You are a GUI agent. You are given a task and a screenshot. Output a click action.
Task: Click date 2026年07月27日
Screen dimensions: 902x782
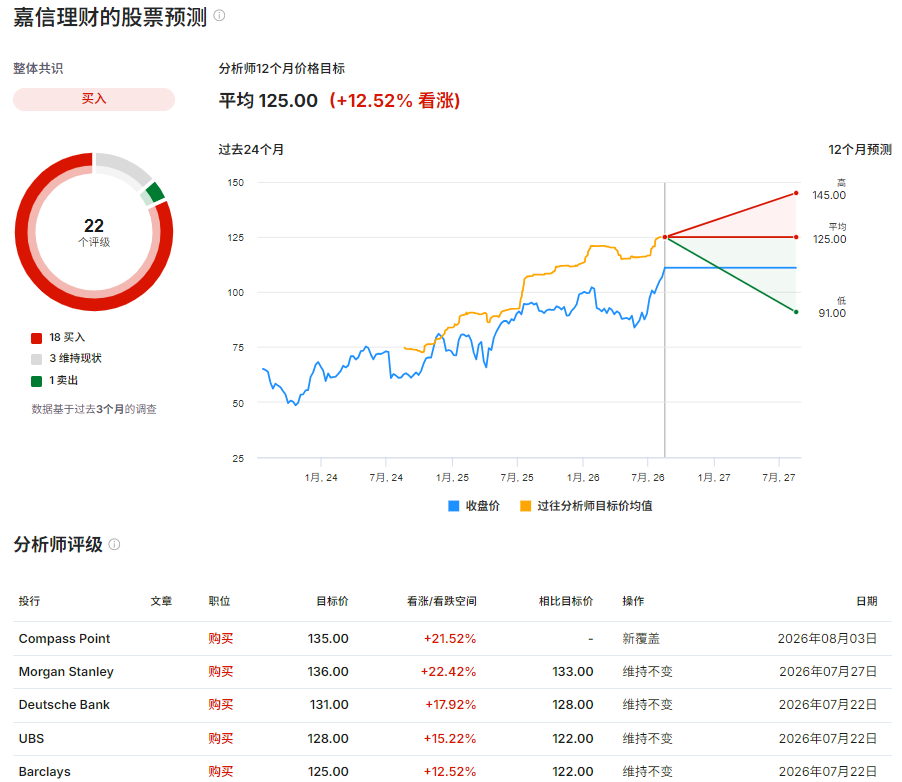828,672
